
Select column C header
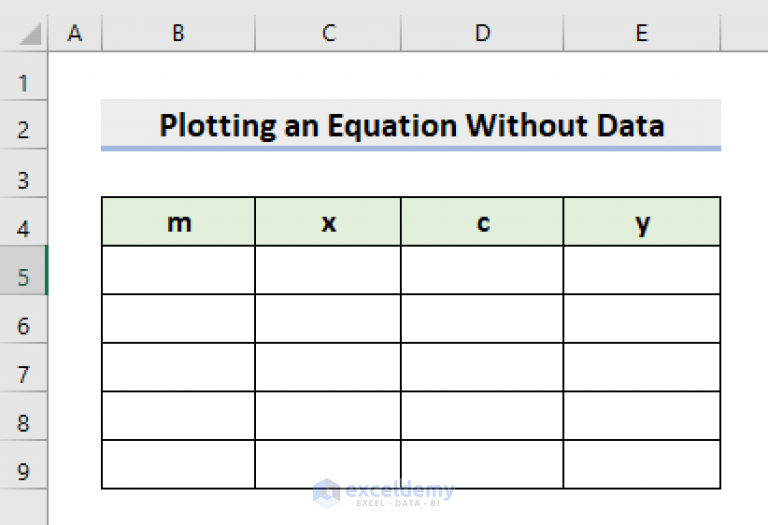328,33
